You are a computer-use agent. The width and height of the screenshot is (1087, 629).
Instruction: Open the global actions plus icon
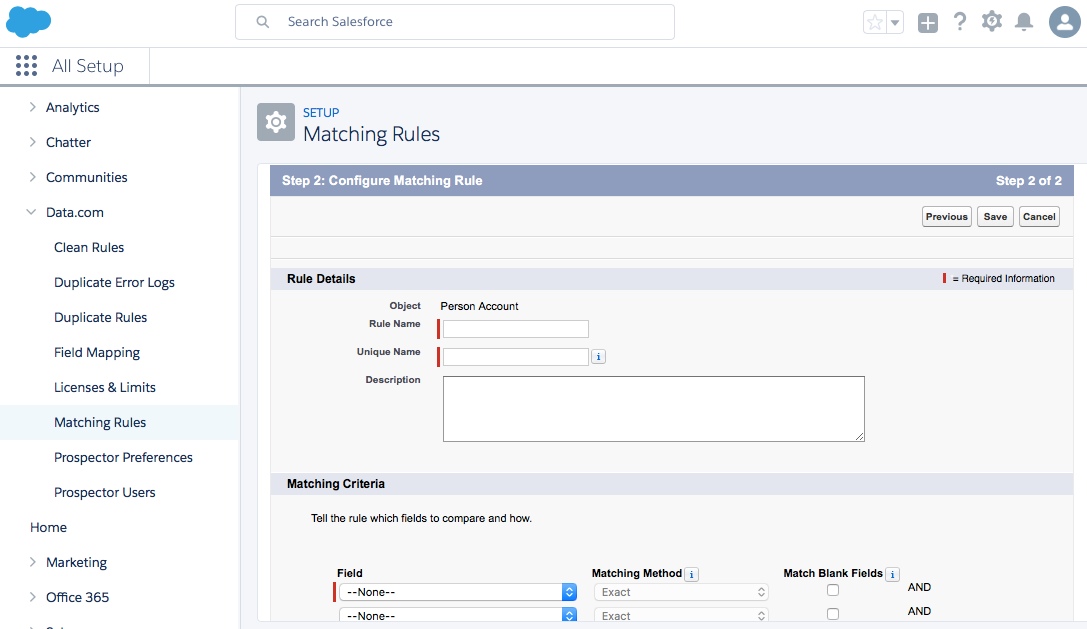(x=928, y=22)
